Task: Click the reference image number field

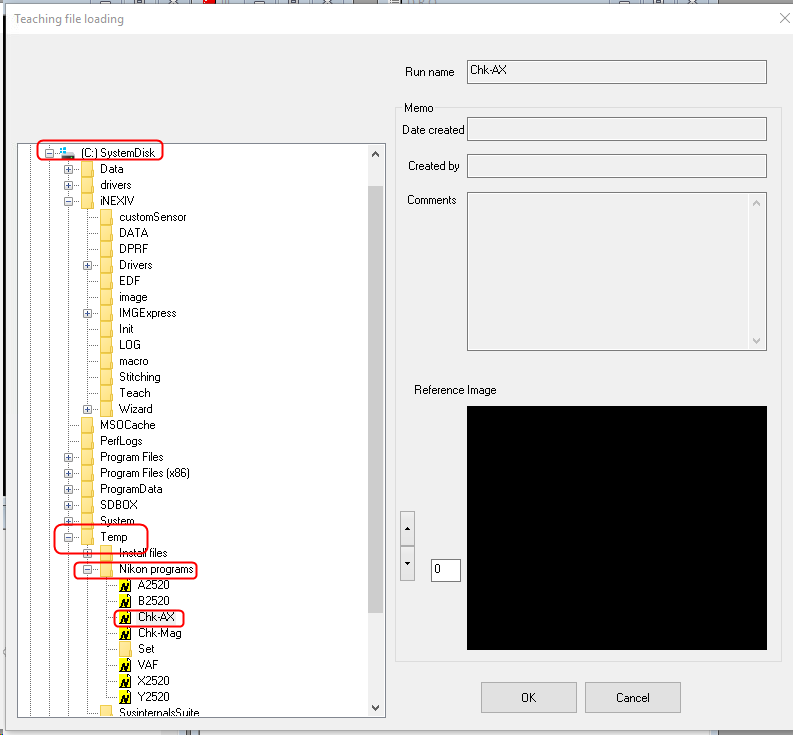Action: point(446,570)
